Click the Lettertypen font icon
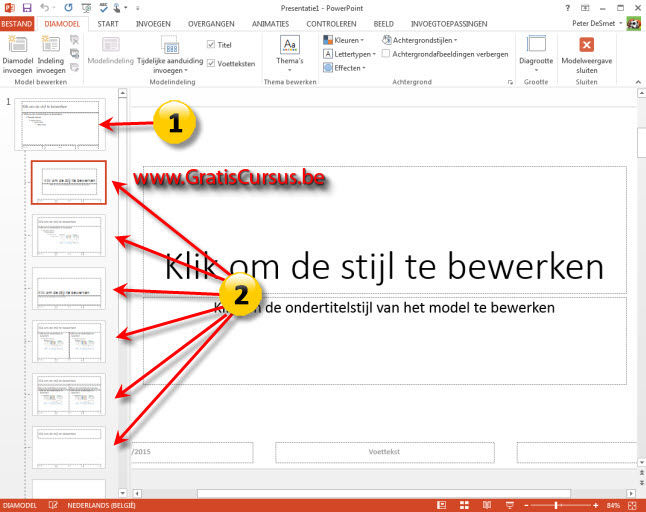The width and height of the screenshot is (646, 512). [x=328, y=54]
